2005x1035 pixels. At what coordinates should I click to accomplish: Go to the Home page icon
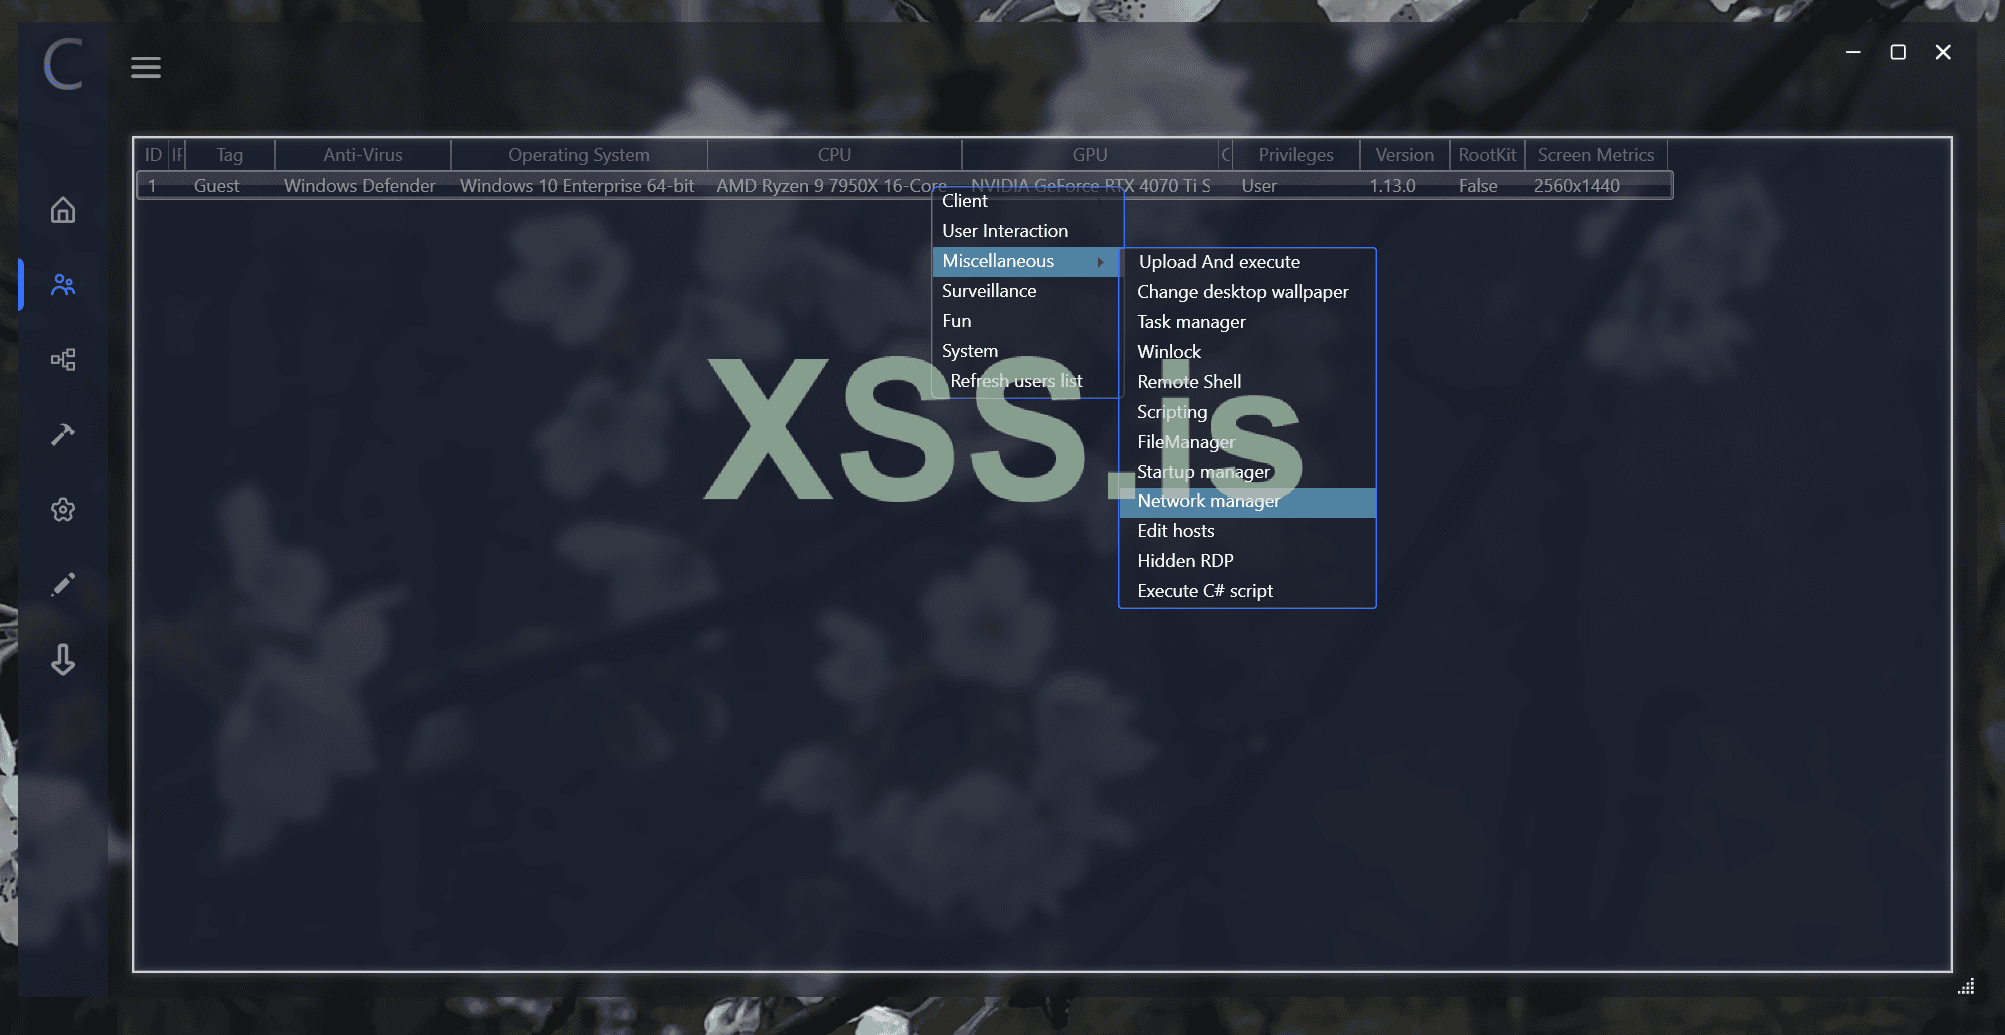(63, 210)
